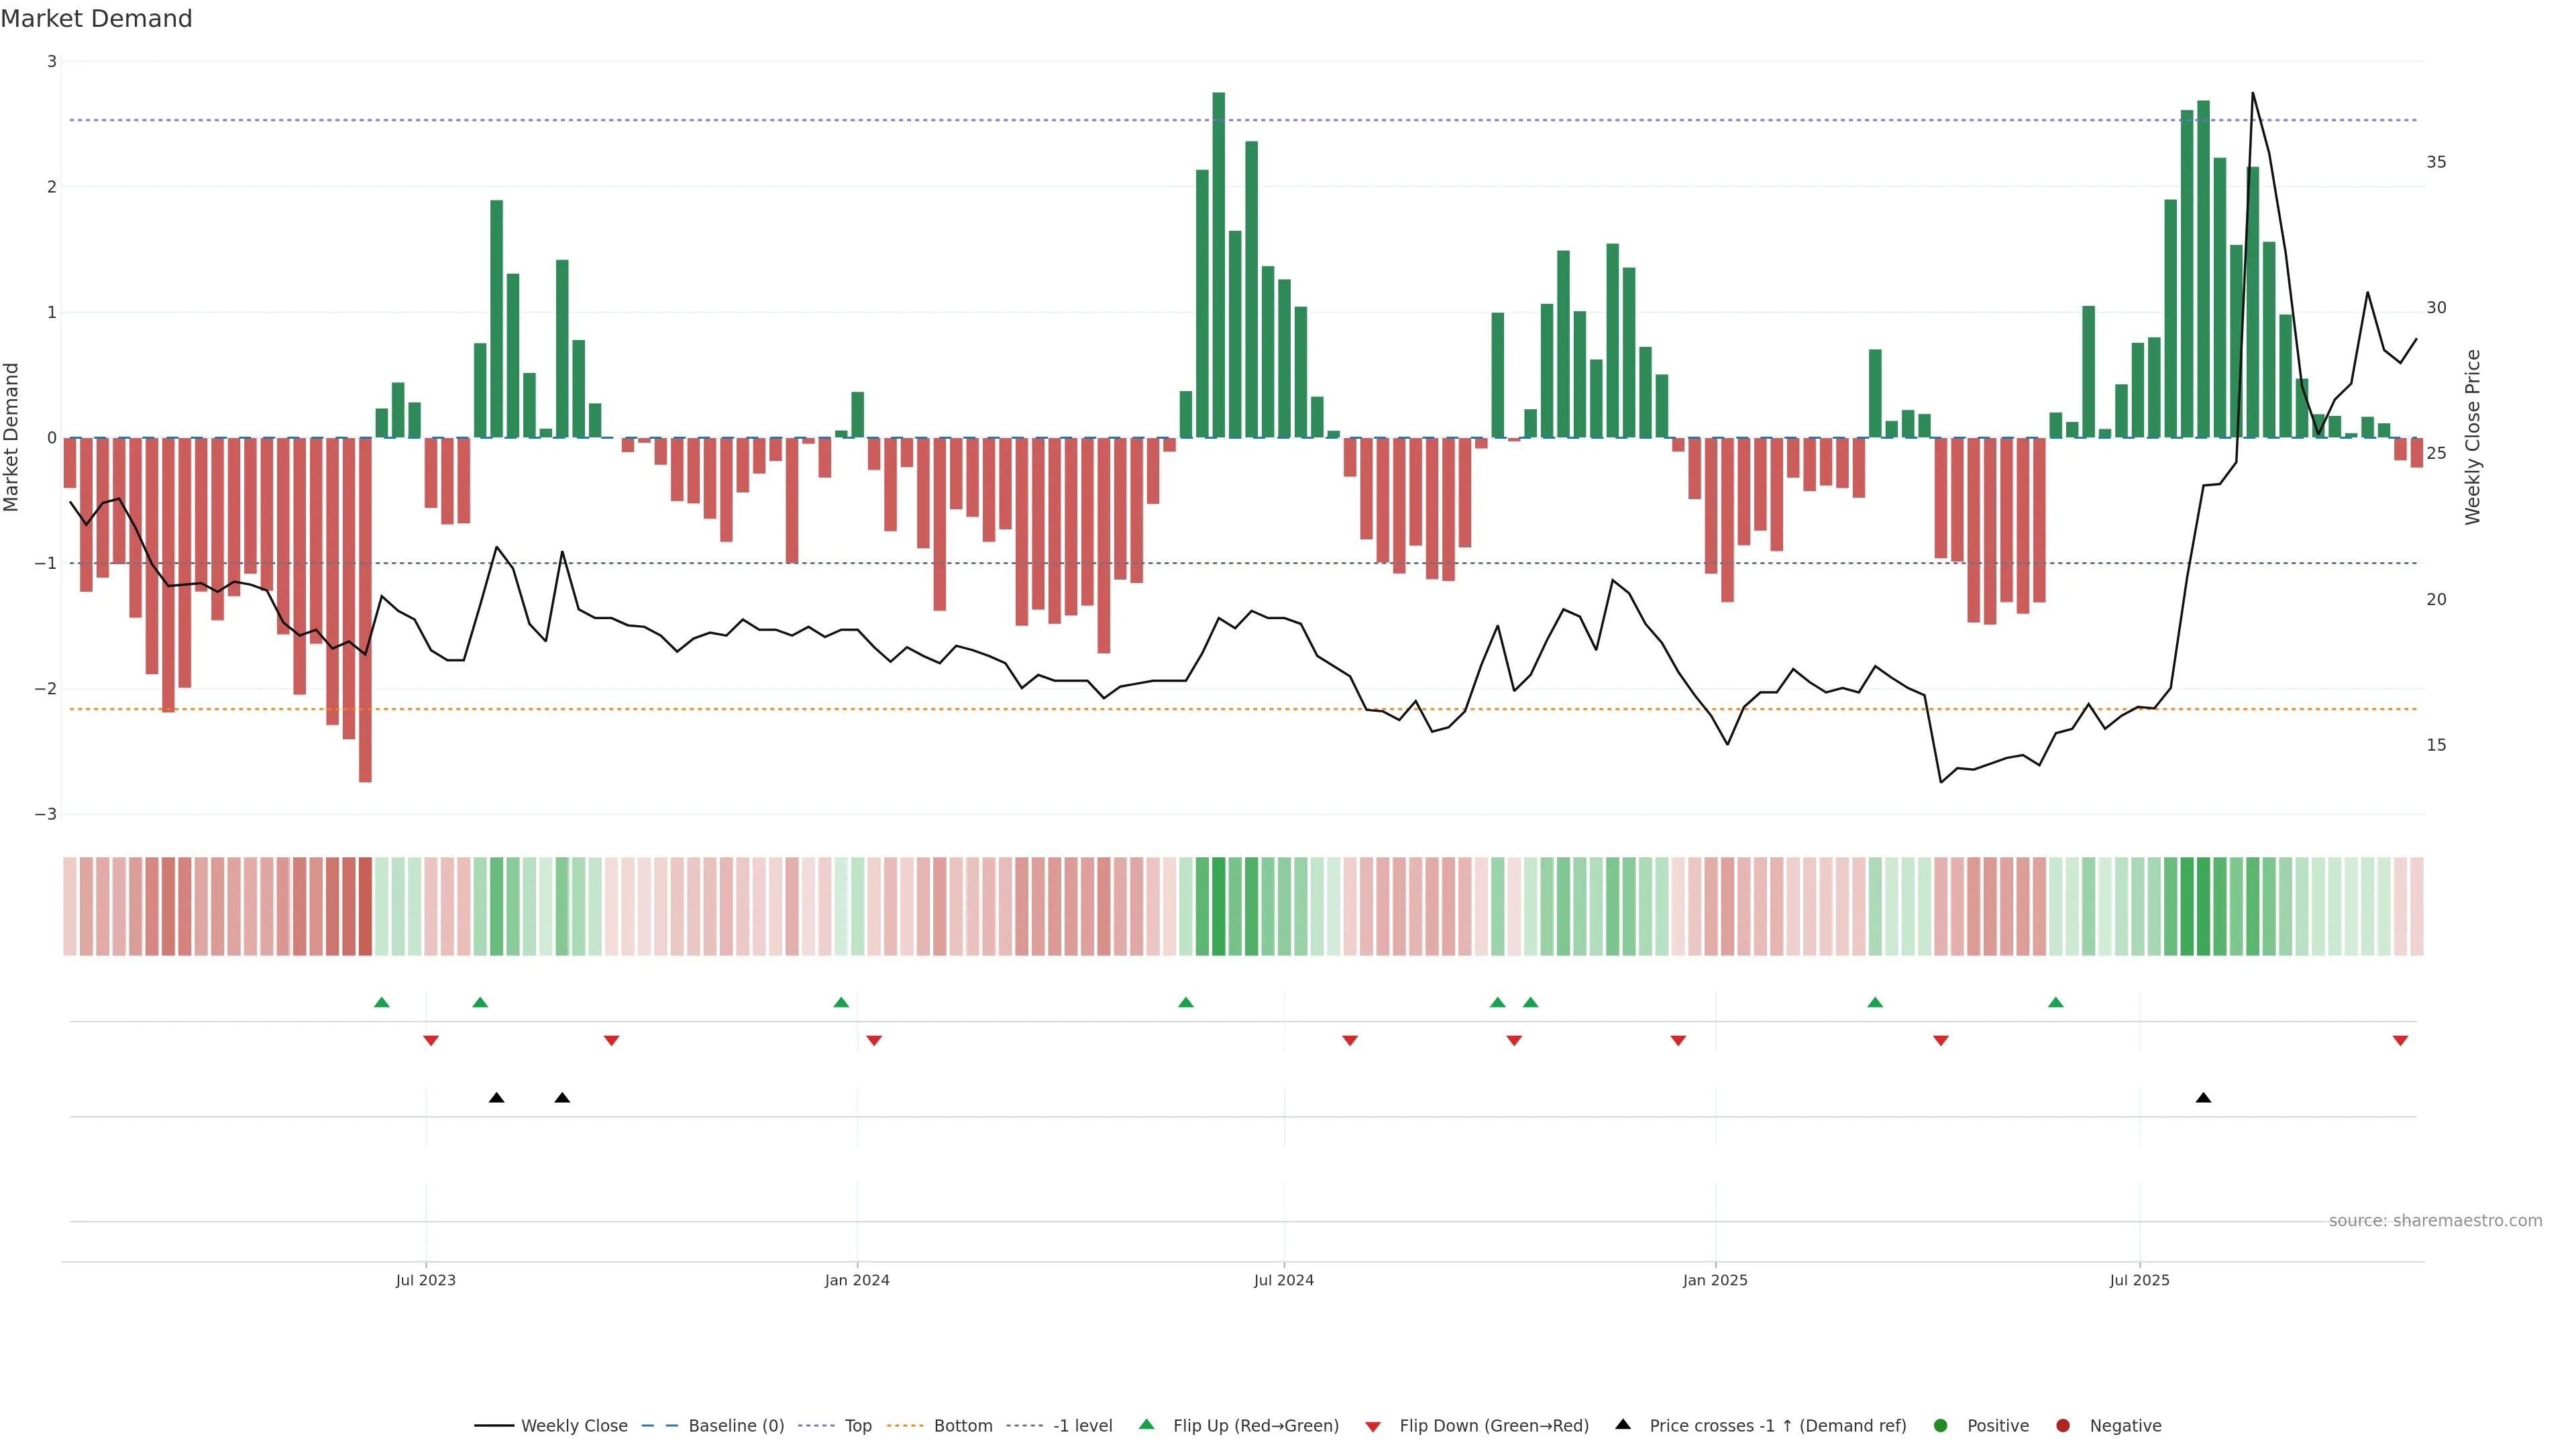Viewport: 2576px width, 1449px height.
Task: Click the red Negative legend dot
Action: [2063, 1426]
